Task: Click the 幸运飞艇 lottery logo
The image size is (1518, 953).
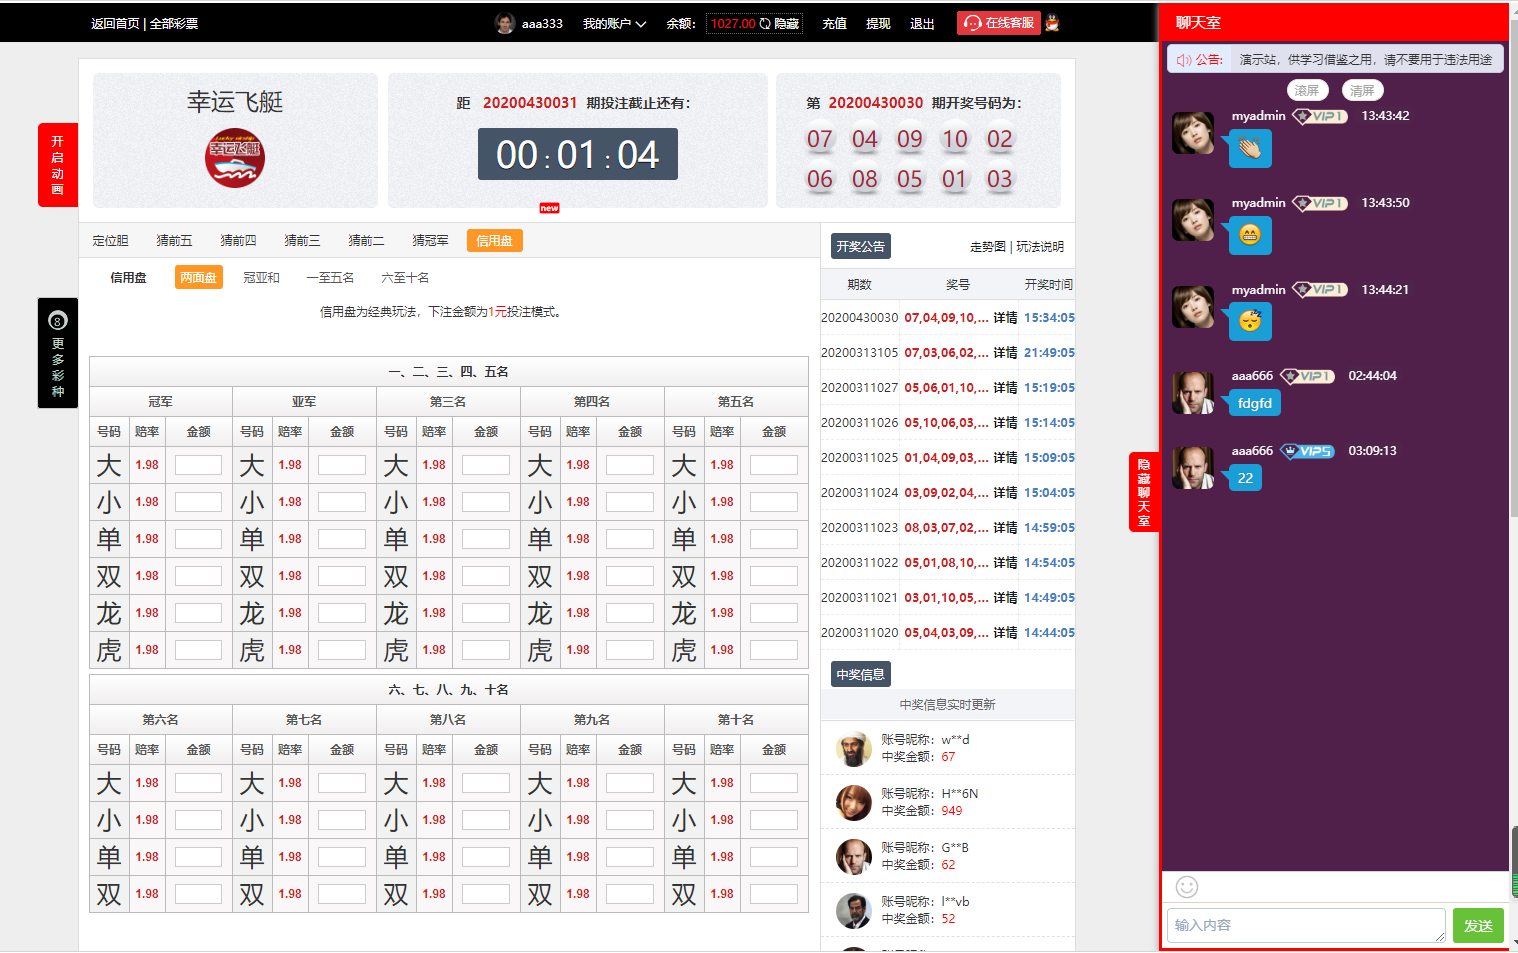Action: [235, 158]
